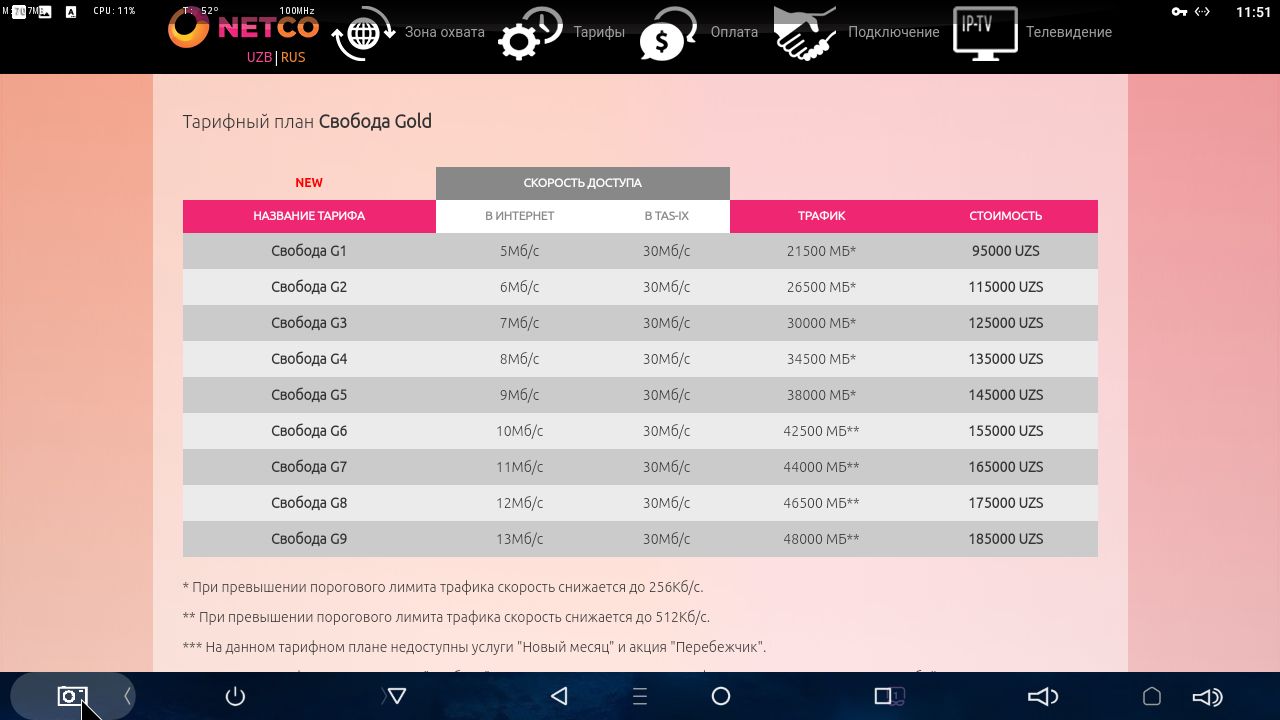Click the В ИНТЕРНЕТ subheader
Screen dimensions: 1280x720
point(519,216)
